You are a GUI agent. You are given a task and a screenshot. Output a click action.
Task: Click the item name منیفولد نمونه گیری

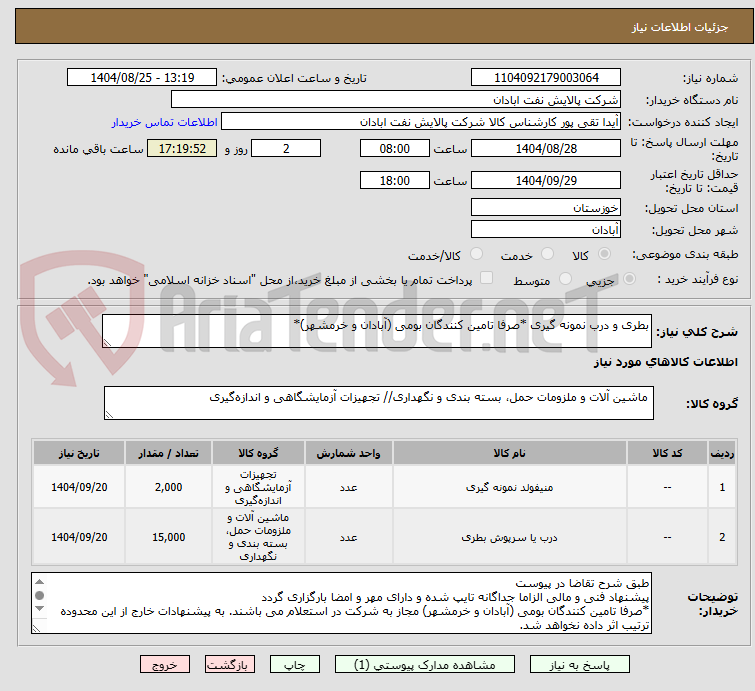pyautogui.click(x=509, y=487)
